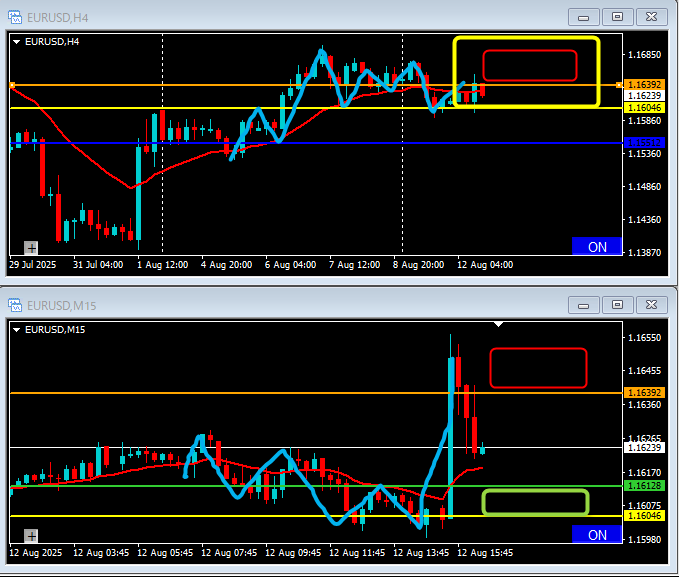
Task: Click 1.16850 on the H4 price scale
Action: point(644,55)
